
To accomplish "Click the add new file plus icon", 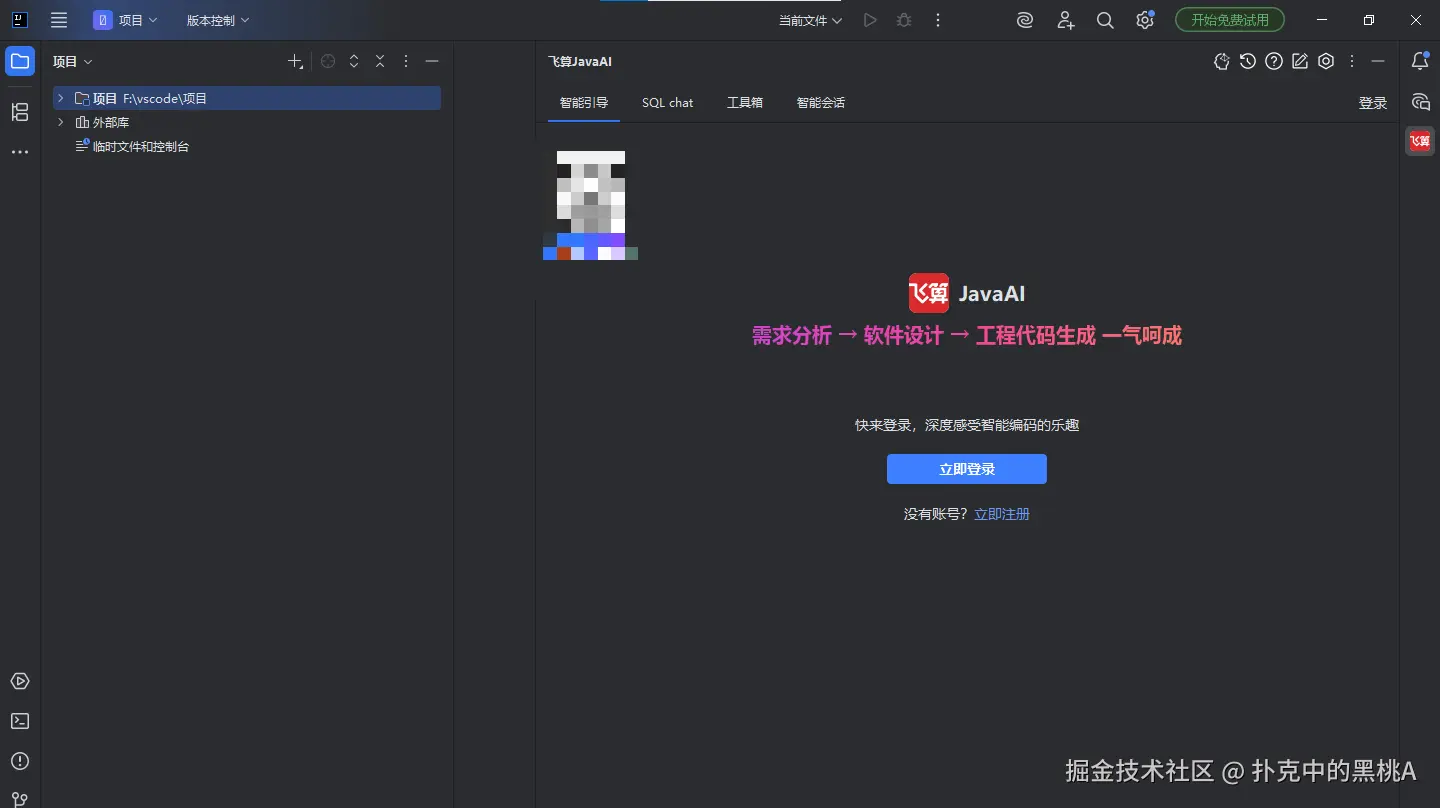I will point(295,61).
